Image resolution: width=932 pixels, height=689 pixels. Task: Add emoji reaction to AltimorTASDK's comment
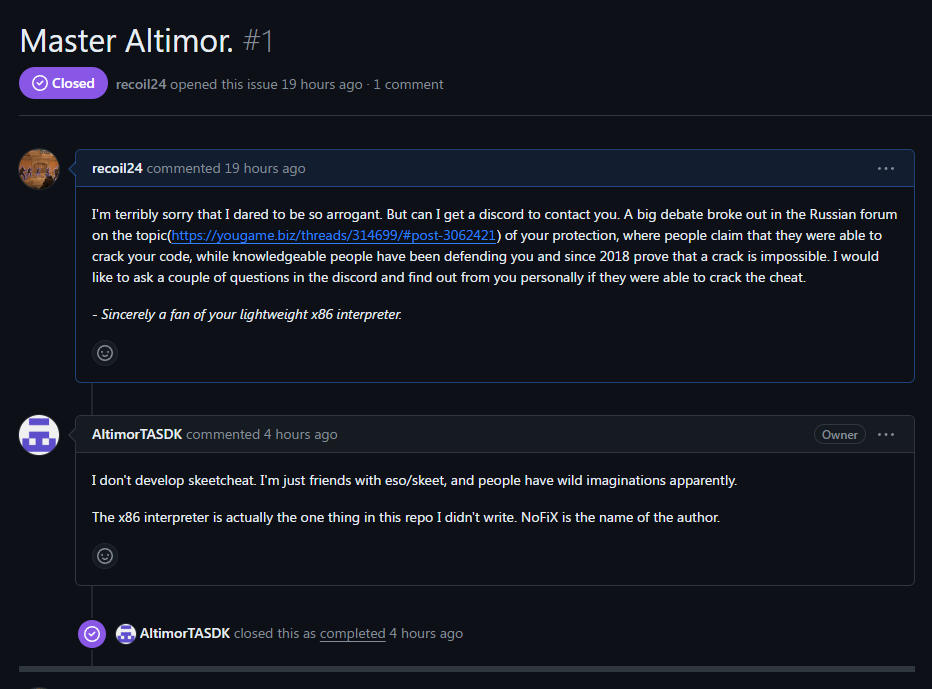[x=105, y=555]
